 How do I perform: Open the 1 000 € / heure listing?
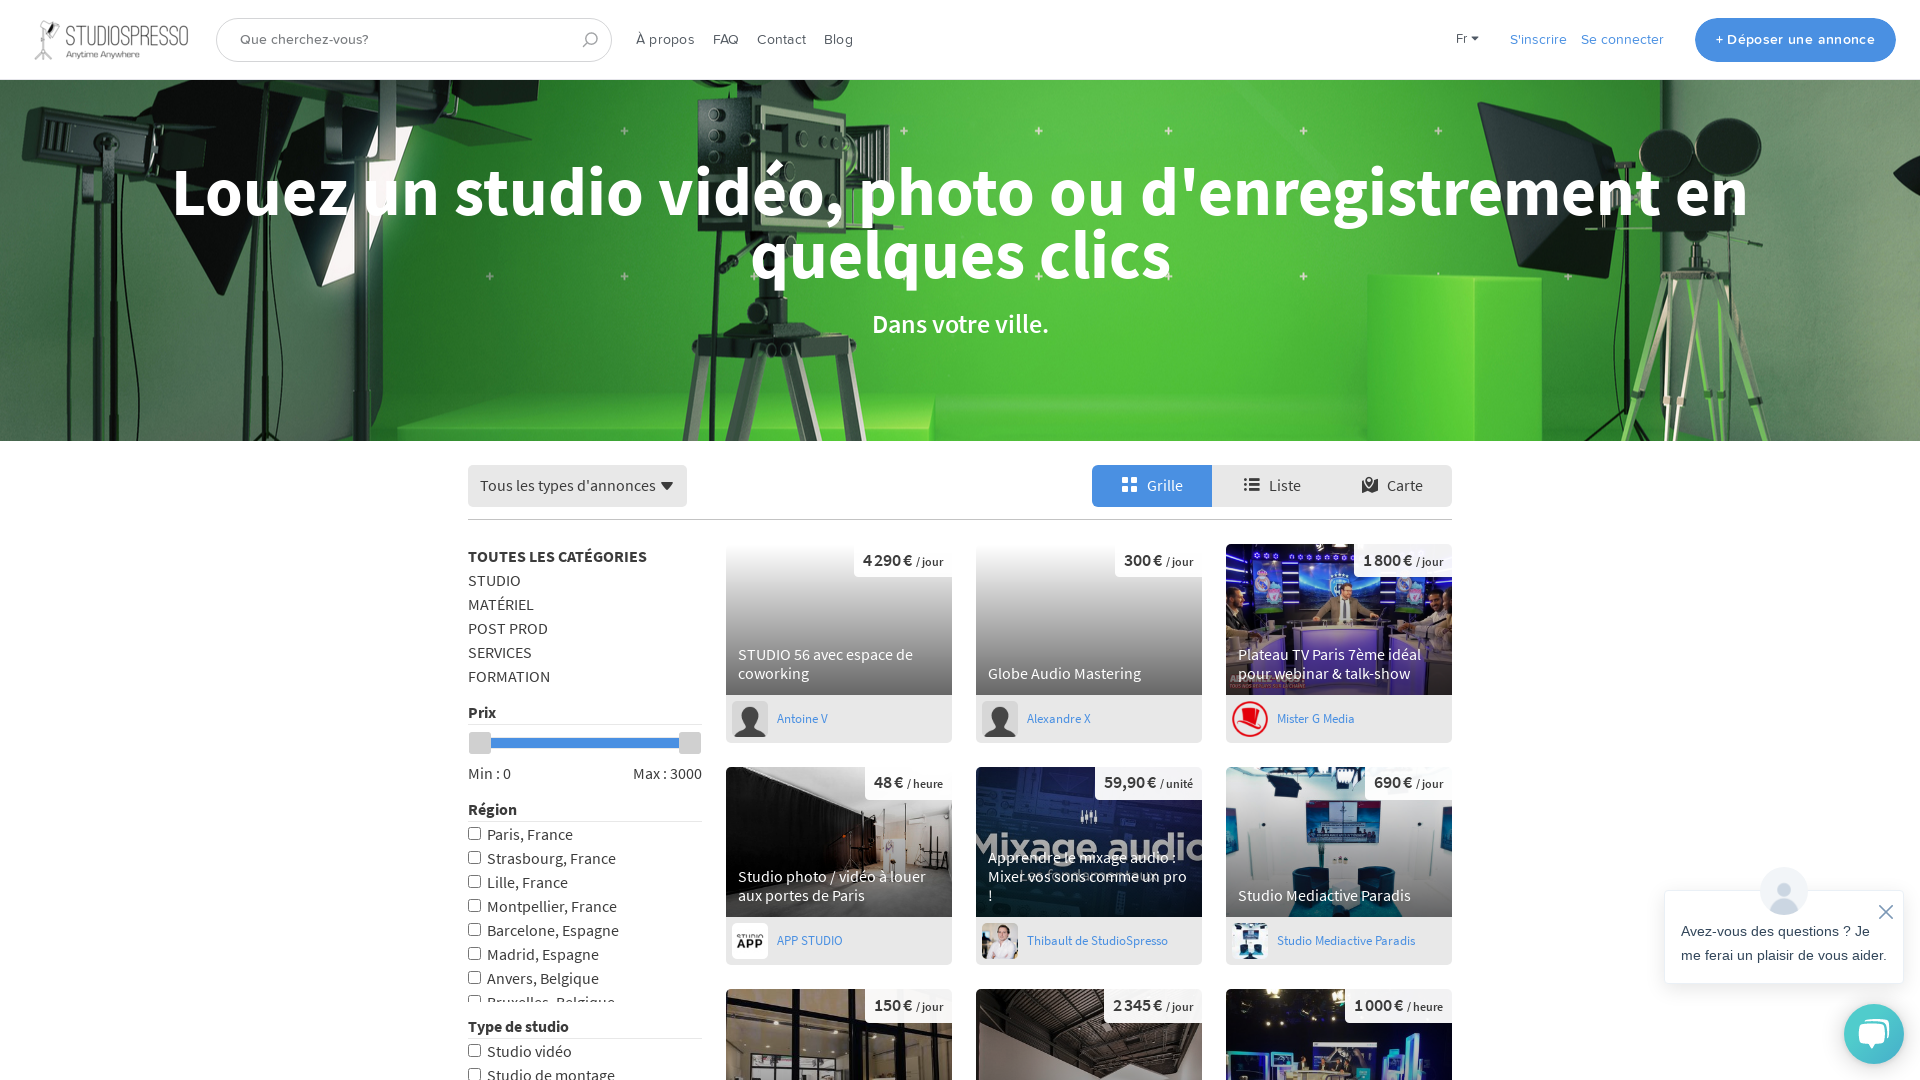coord(1339,1035)
